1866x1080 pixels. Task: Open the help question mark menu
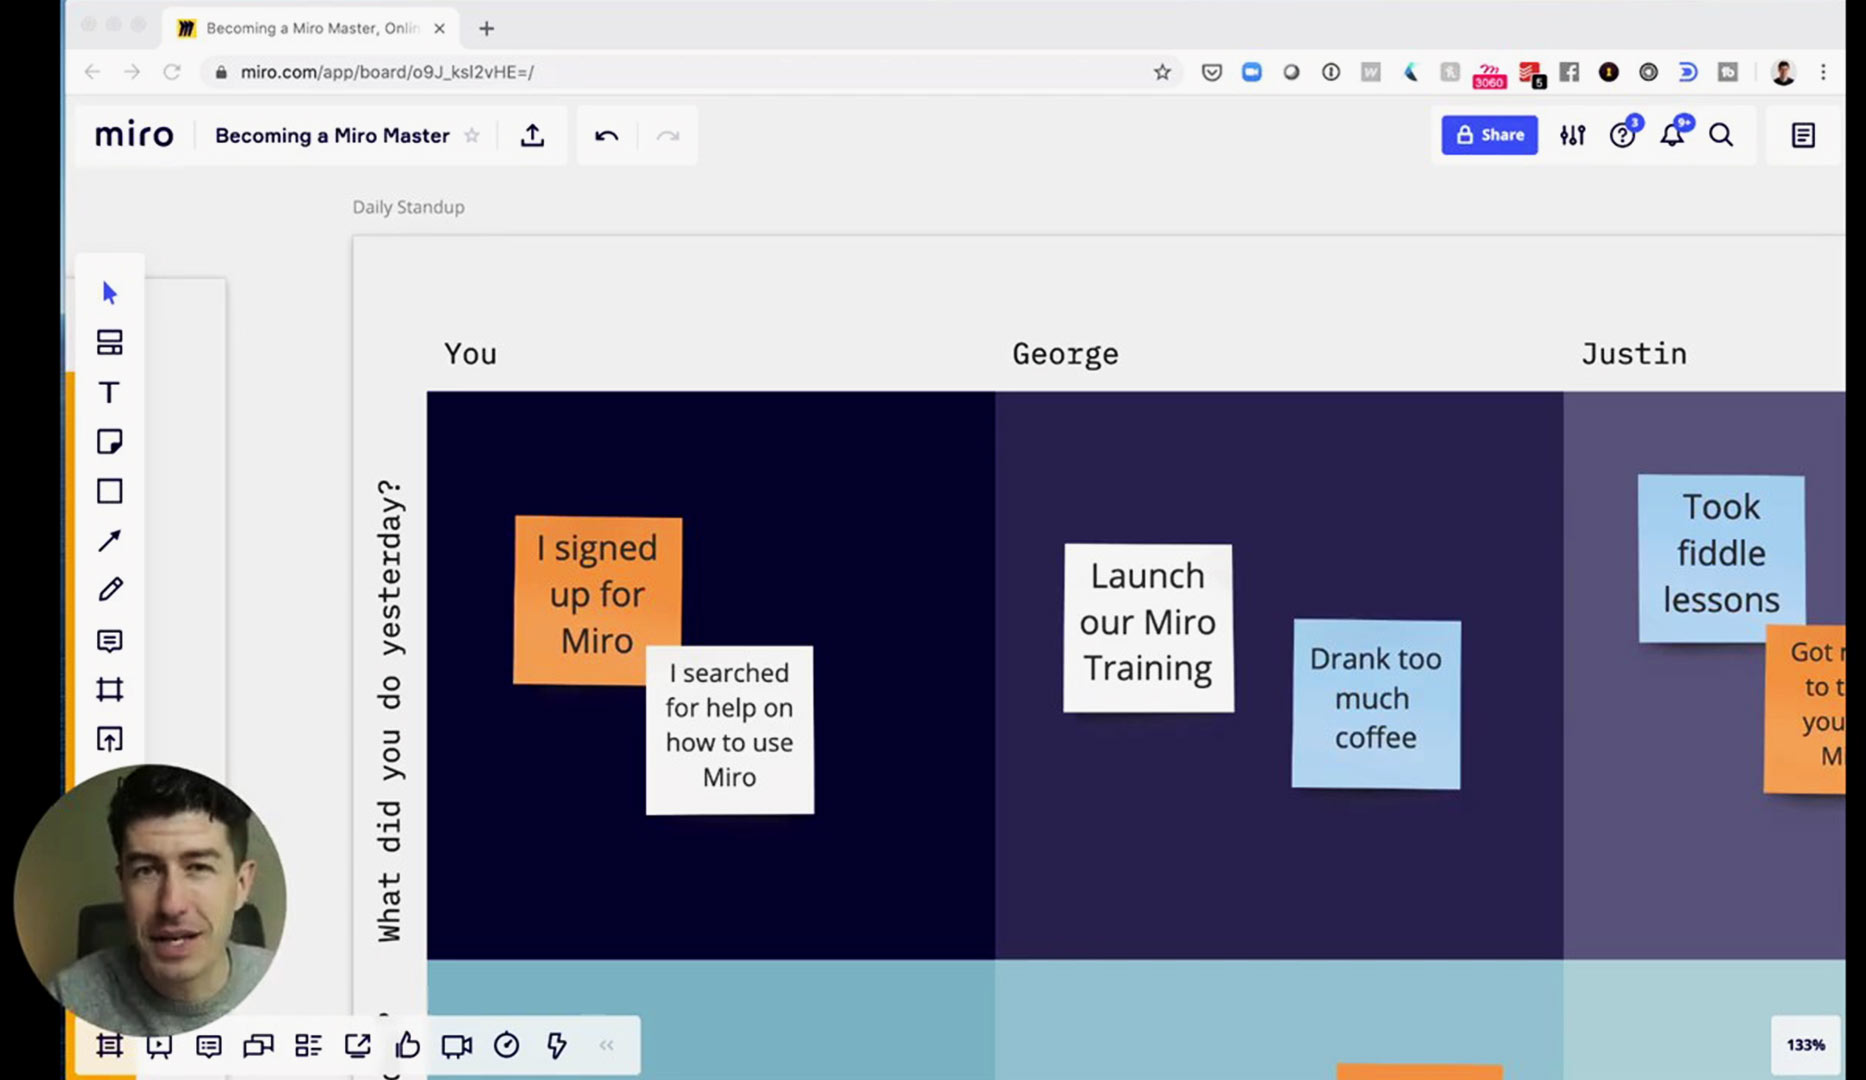pos(1622,135)
